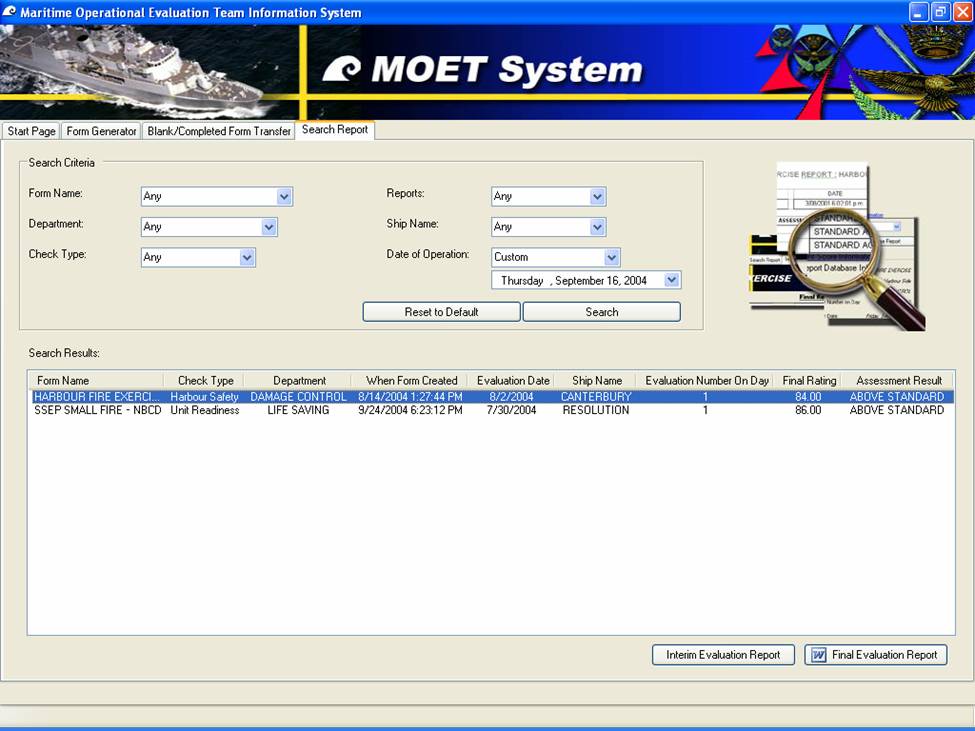
Task: Click the MOET app icon in title bar
Action: 10,12
